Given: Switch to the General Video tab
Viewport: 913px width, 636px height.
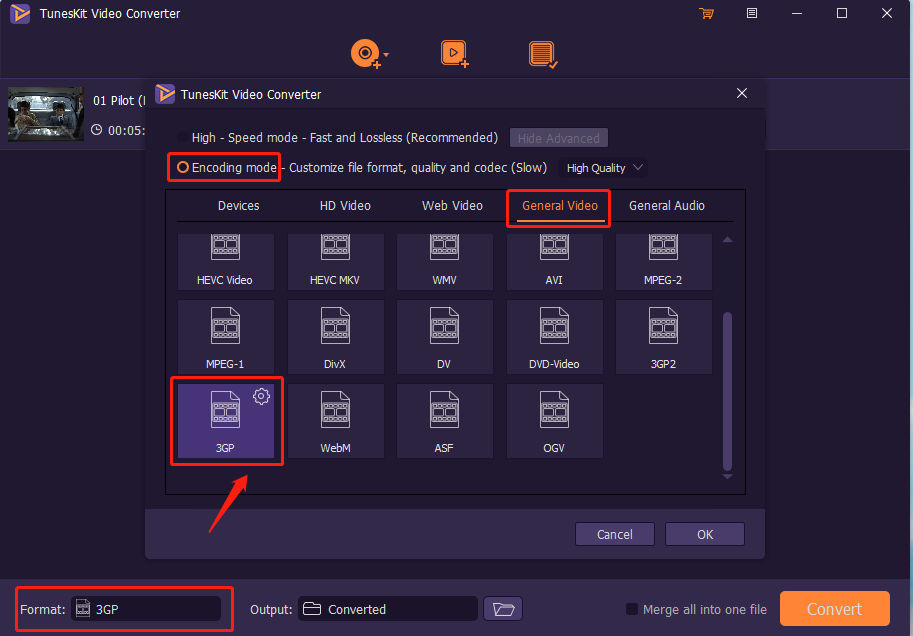Looking at the screenshot, I should [560, 206].
